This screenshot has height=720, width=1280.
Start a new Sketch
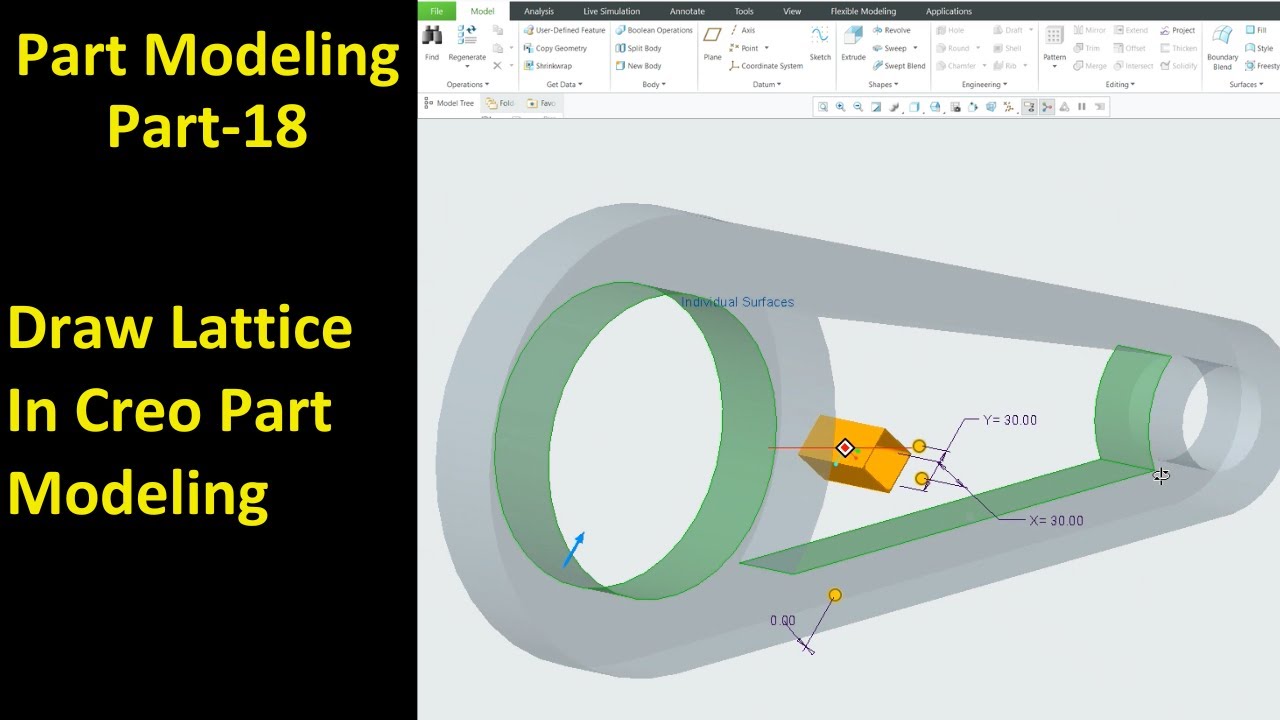820,42
